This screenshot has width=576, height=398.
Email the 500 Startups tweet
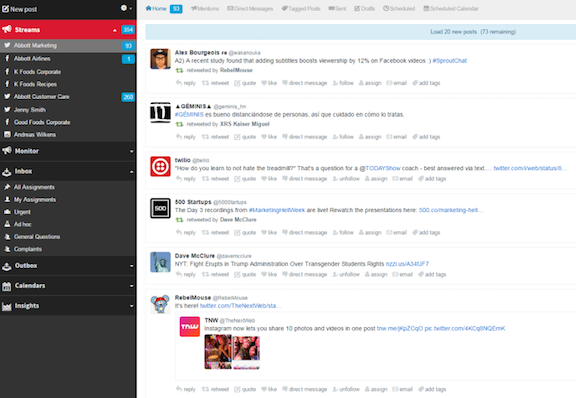pos(397,233)
